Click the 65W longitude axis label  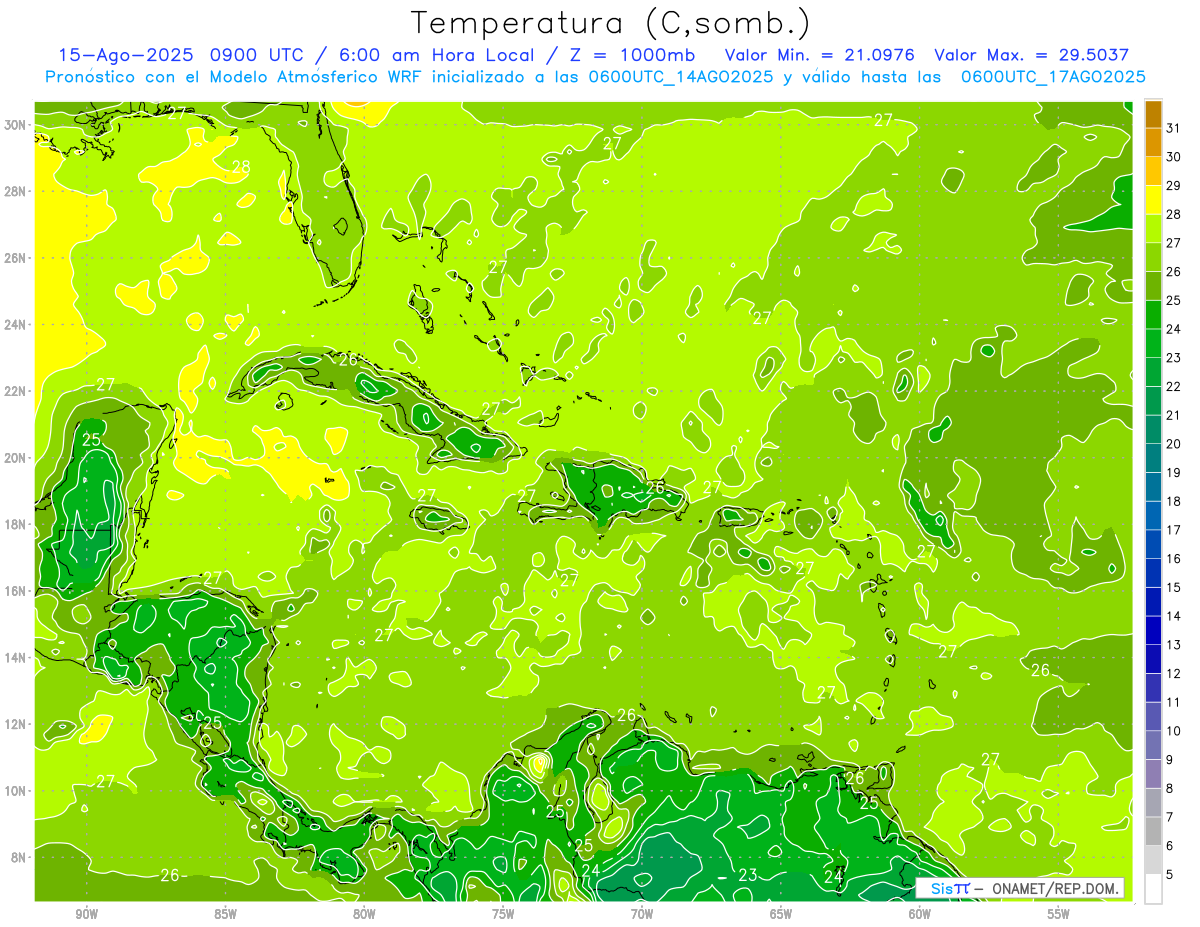(781, 914)
